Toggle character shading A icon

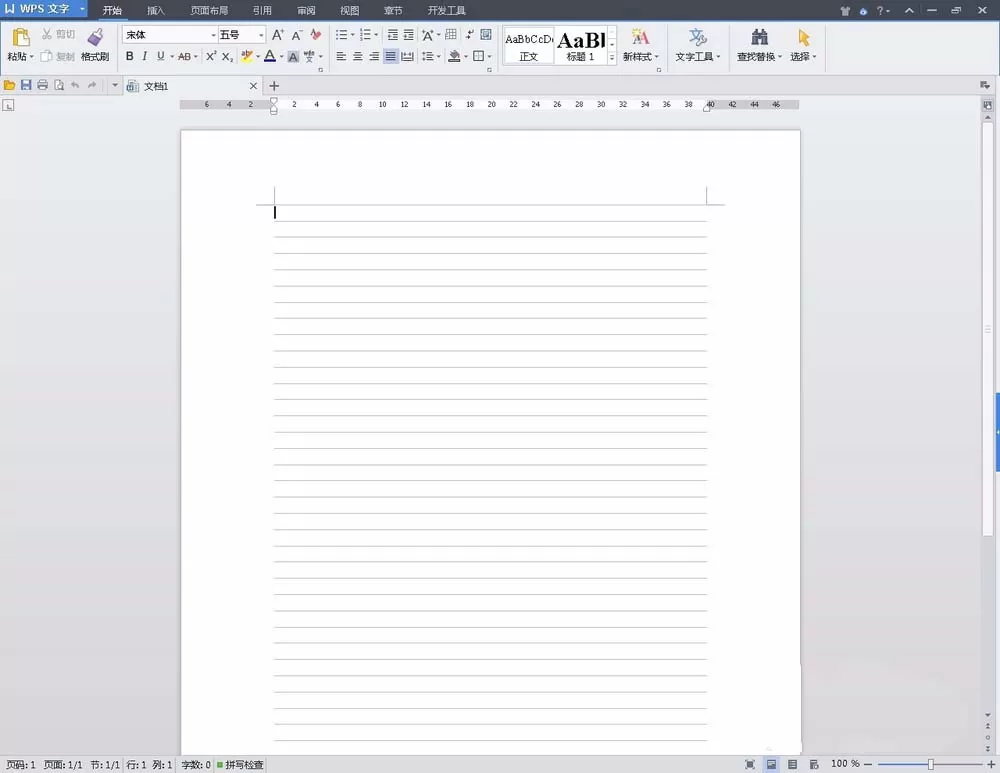click(293, 57)
